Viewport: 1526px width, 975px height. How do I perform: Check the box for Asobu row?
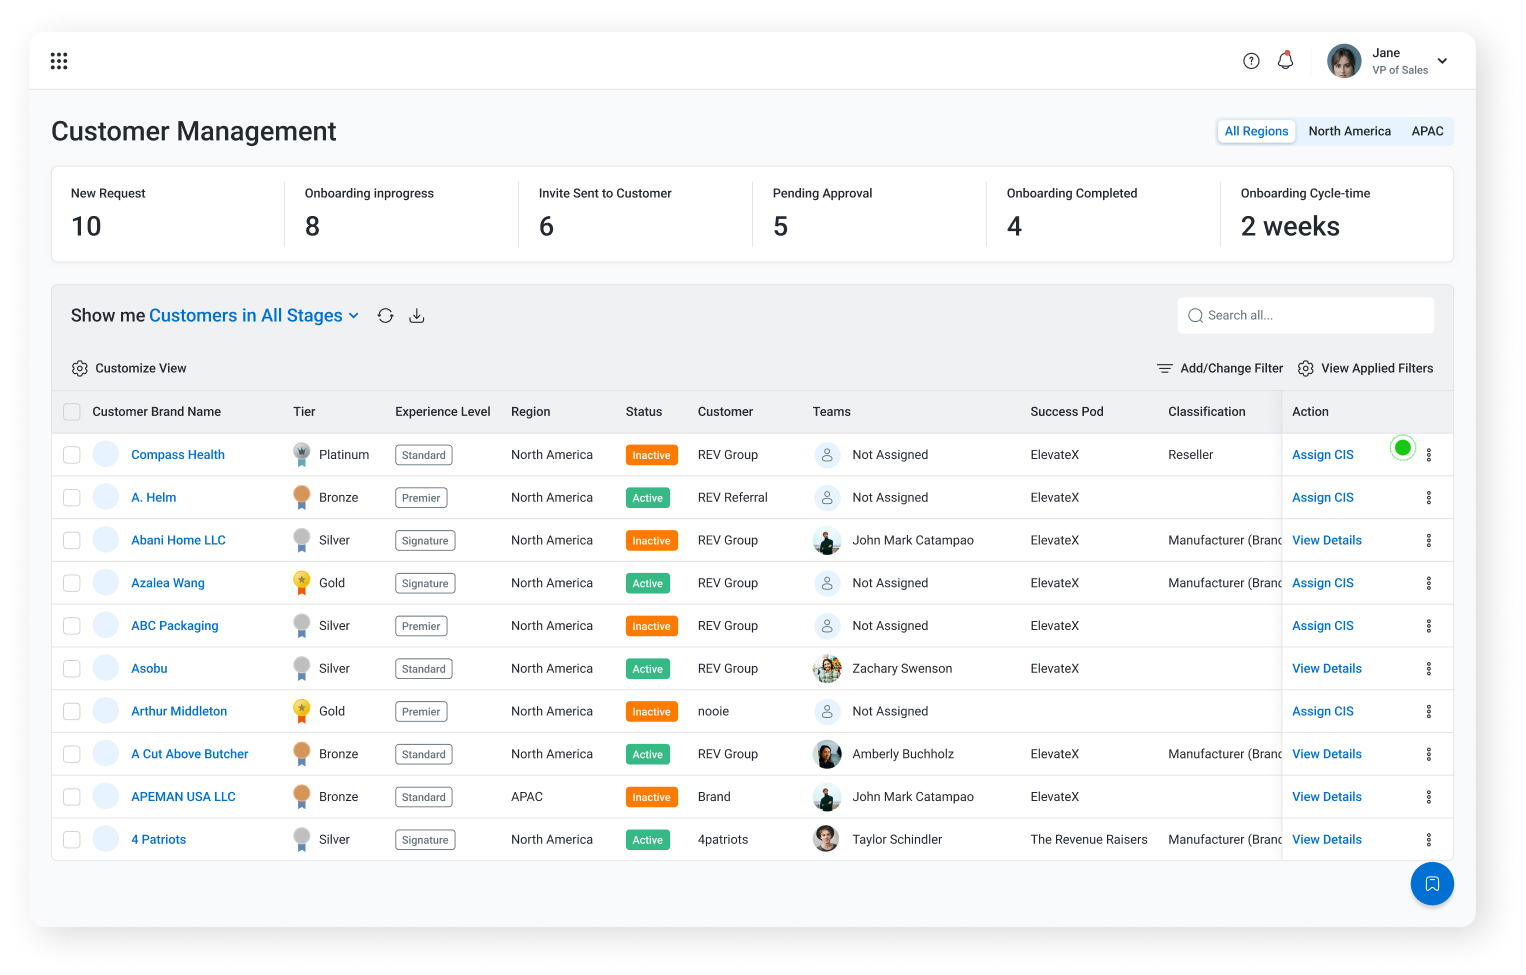(72, 669)
